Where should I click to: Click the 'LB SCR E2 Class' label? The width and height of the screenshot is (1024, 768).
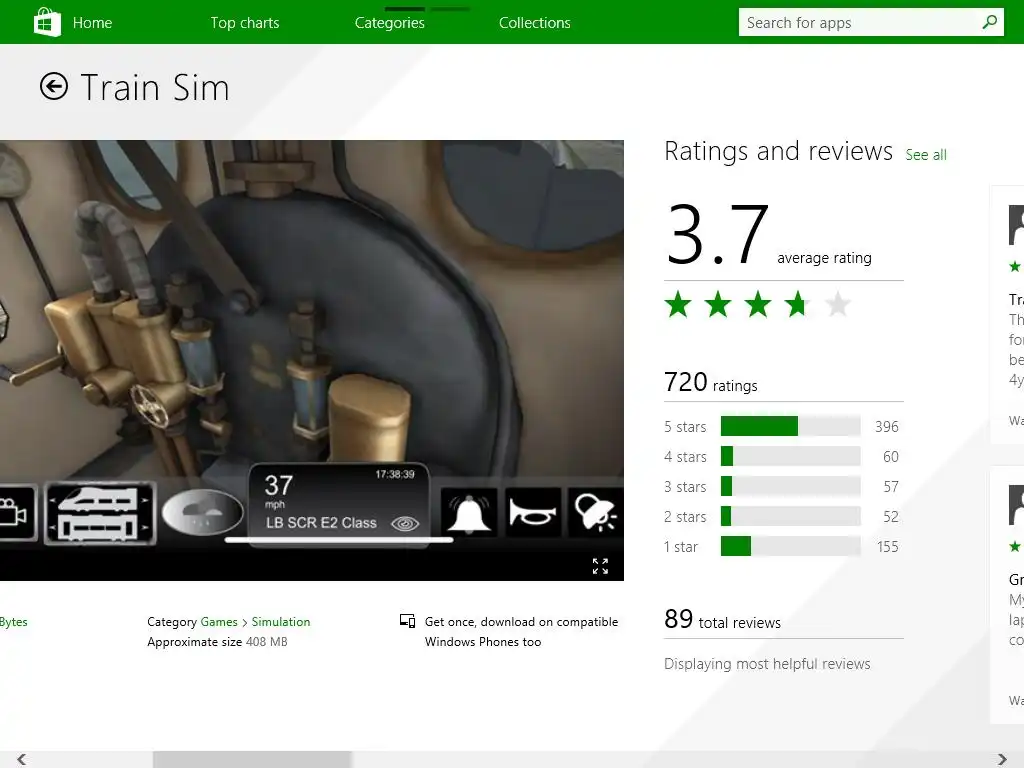(321, 523)
